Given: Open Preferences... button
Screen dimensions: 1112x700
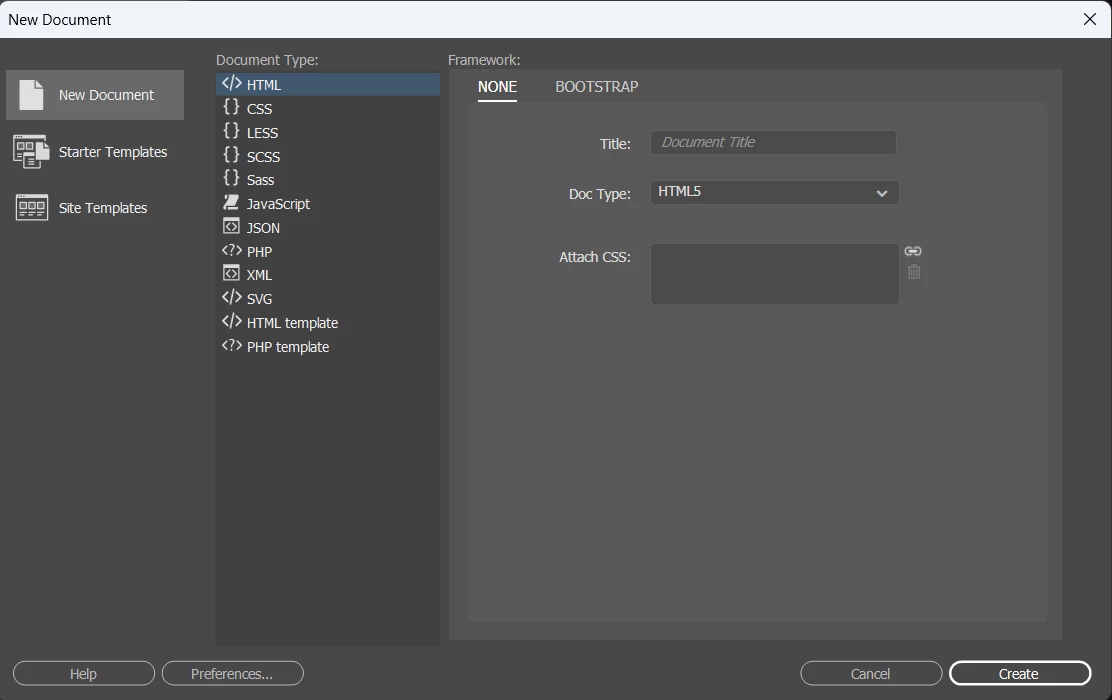Looking at the screenshot, I should click(x=233, y=674).
